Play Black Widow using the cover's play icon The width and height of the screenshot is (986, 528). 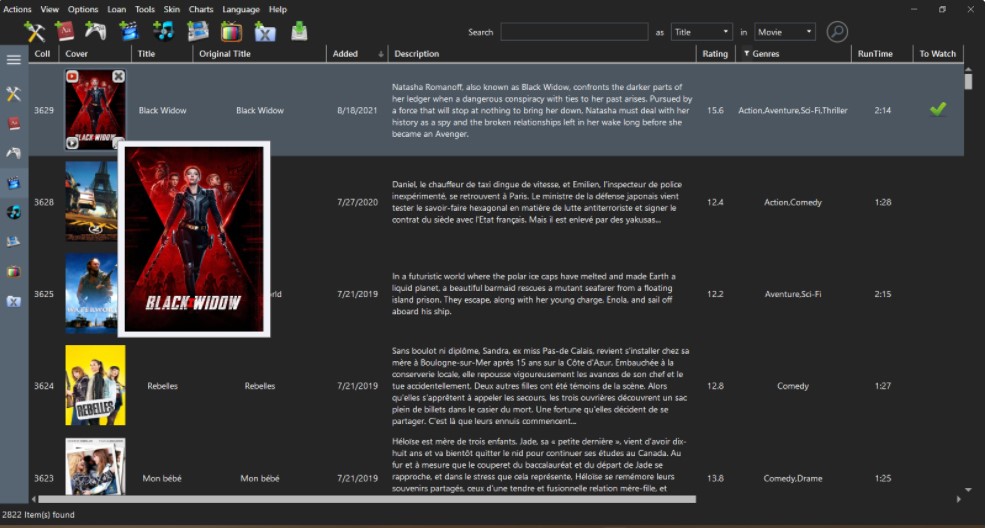(72, 143)
